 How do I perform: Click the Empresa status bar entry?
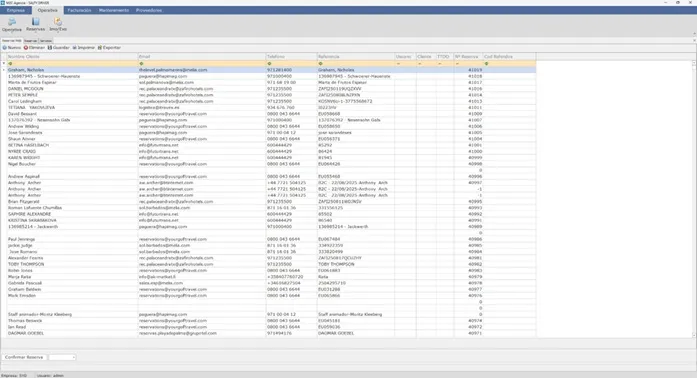point(14,375)
